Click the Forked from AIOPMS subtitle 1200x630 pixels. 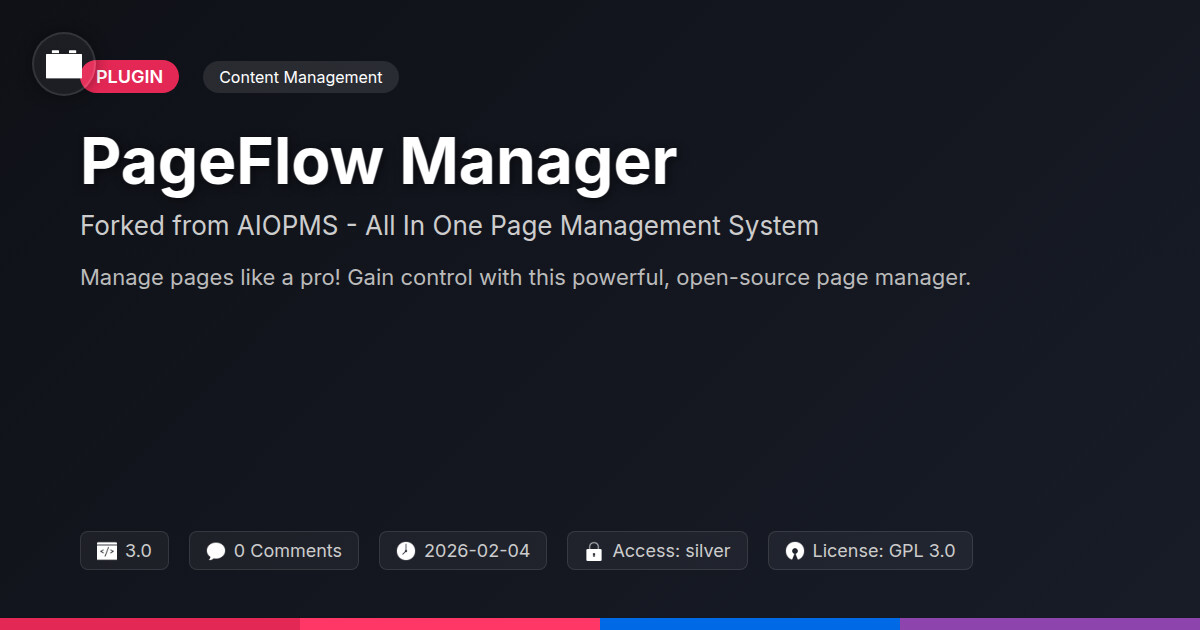point(449,226)
